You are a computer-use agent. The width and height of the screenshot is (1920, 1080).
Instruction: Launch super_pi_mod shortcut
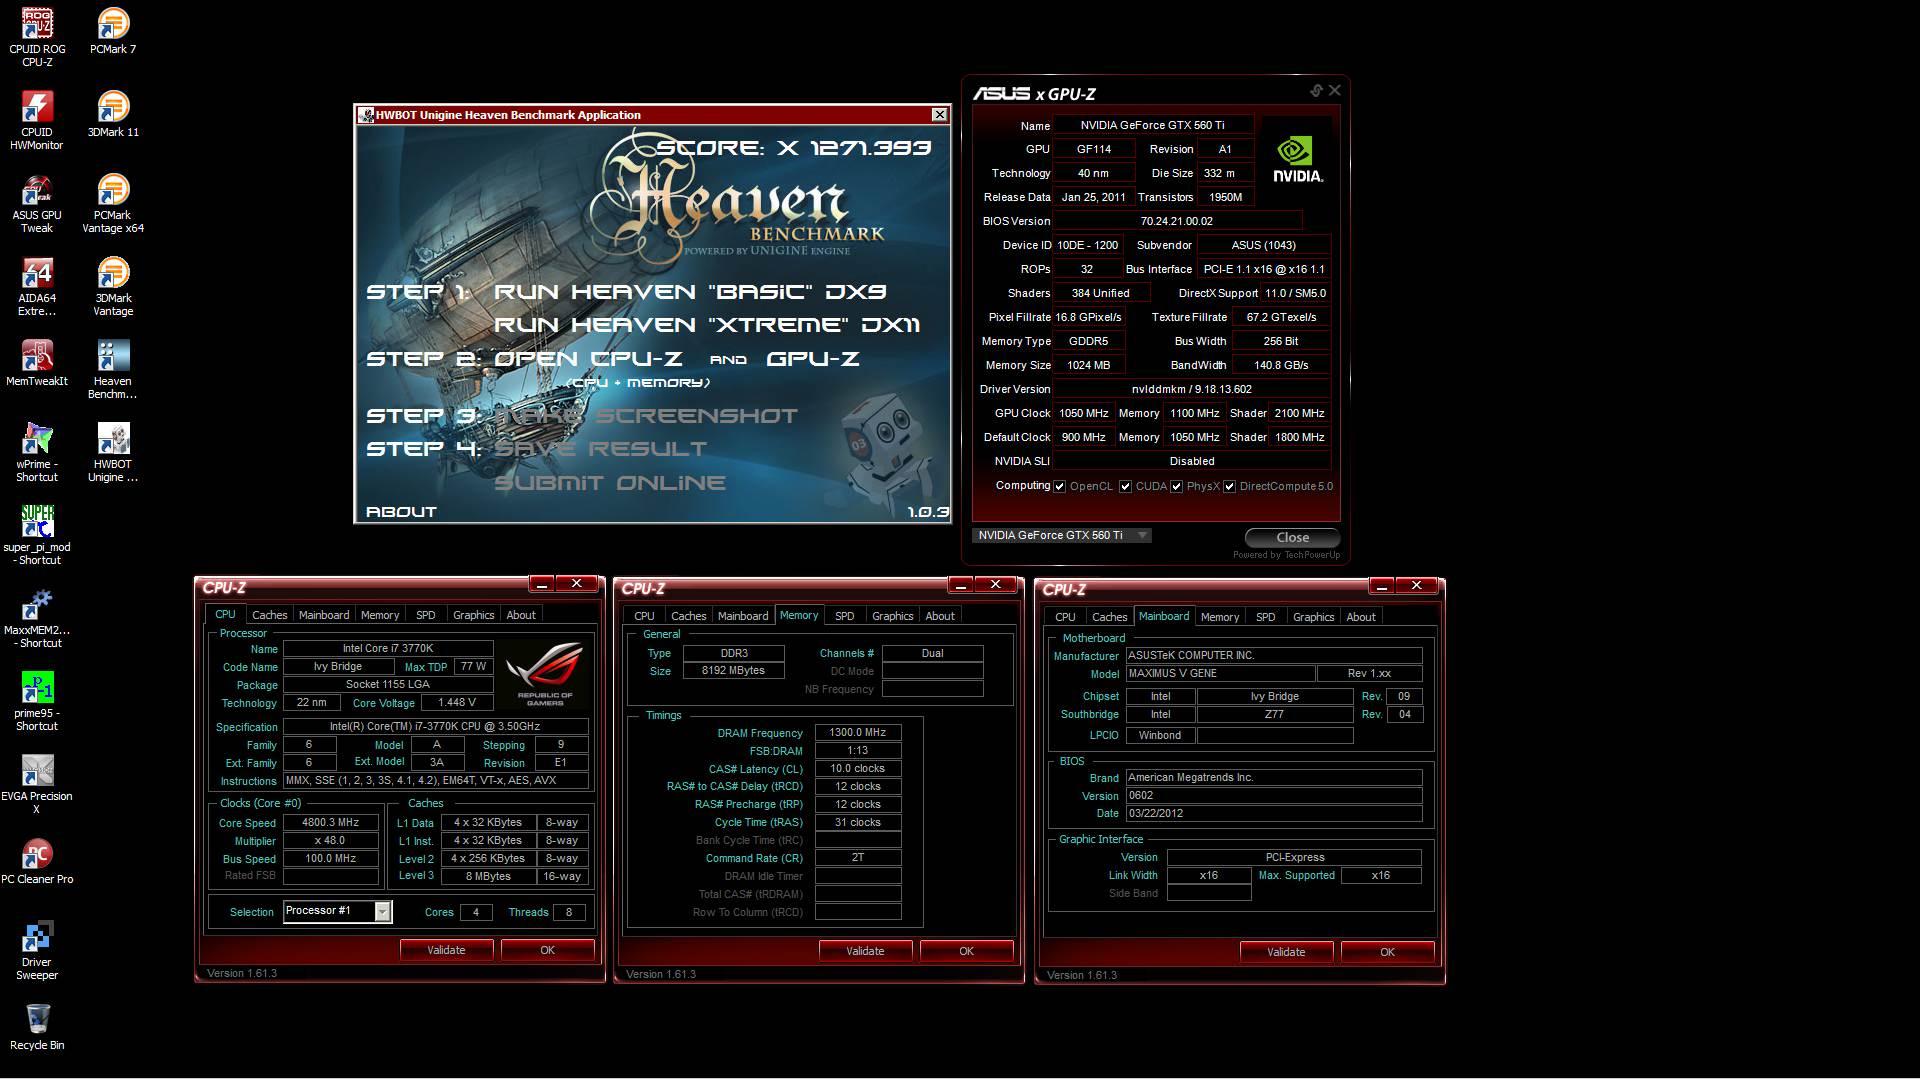37,534
